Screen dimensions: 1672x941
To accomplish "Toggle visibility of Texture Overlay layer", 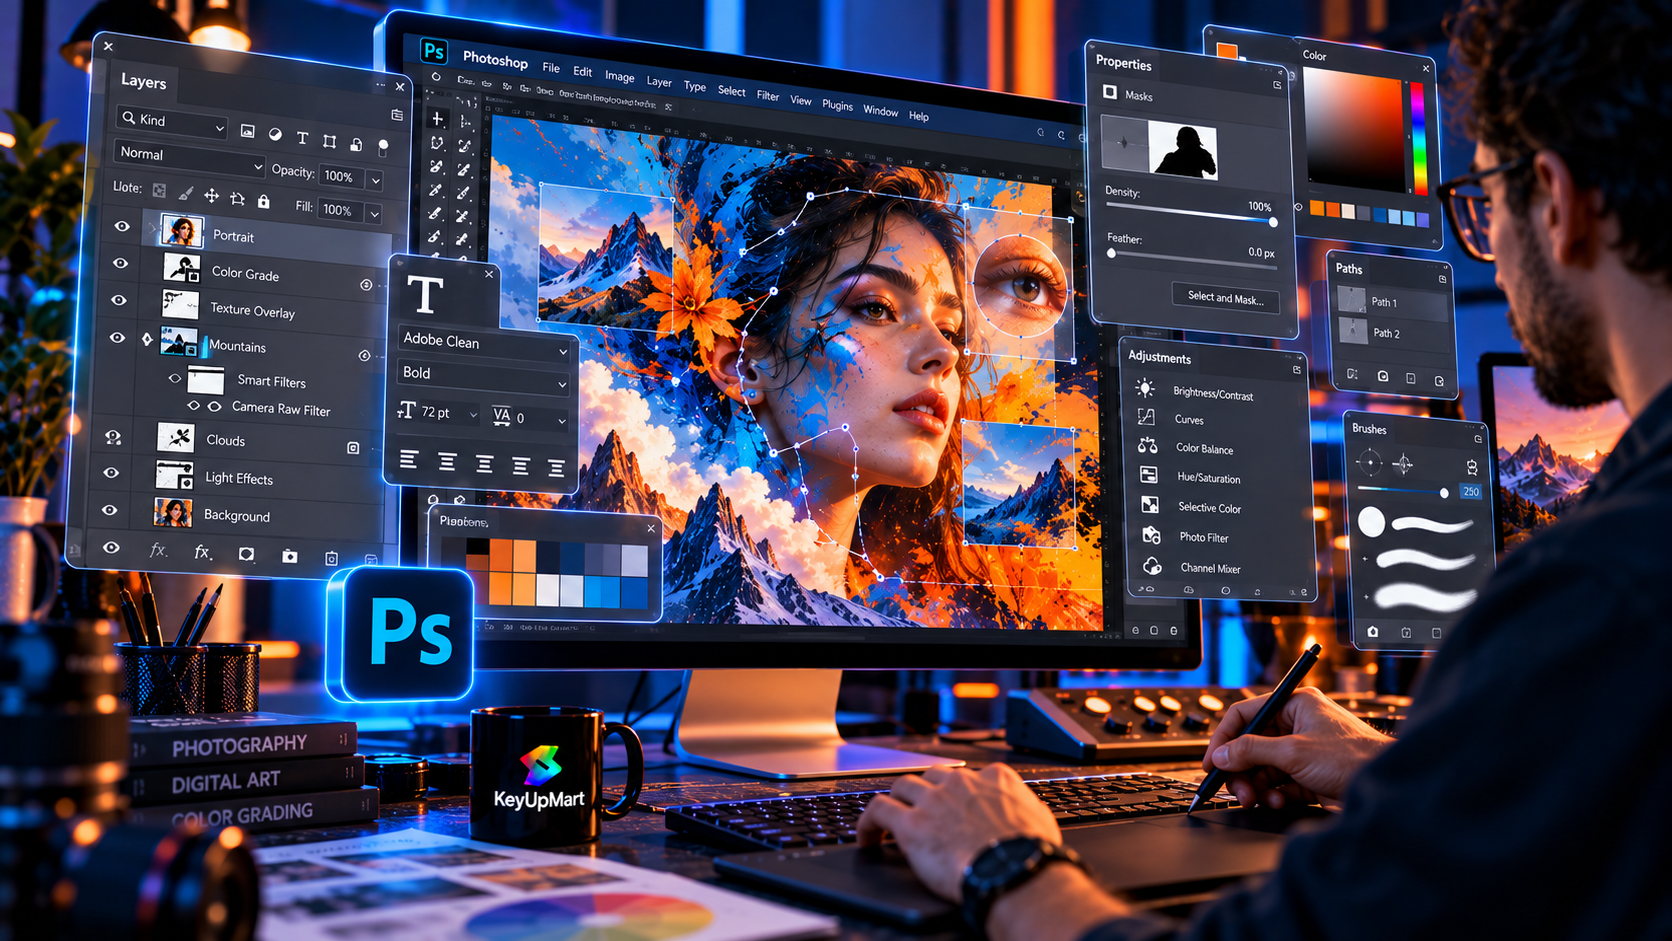I will [118, 300].
